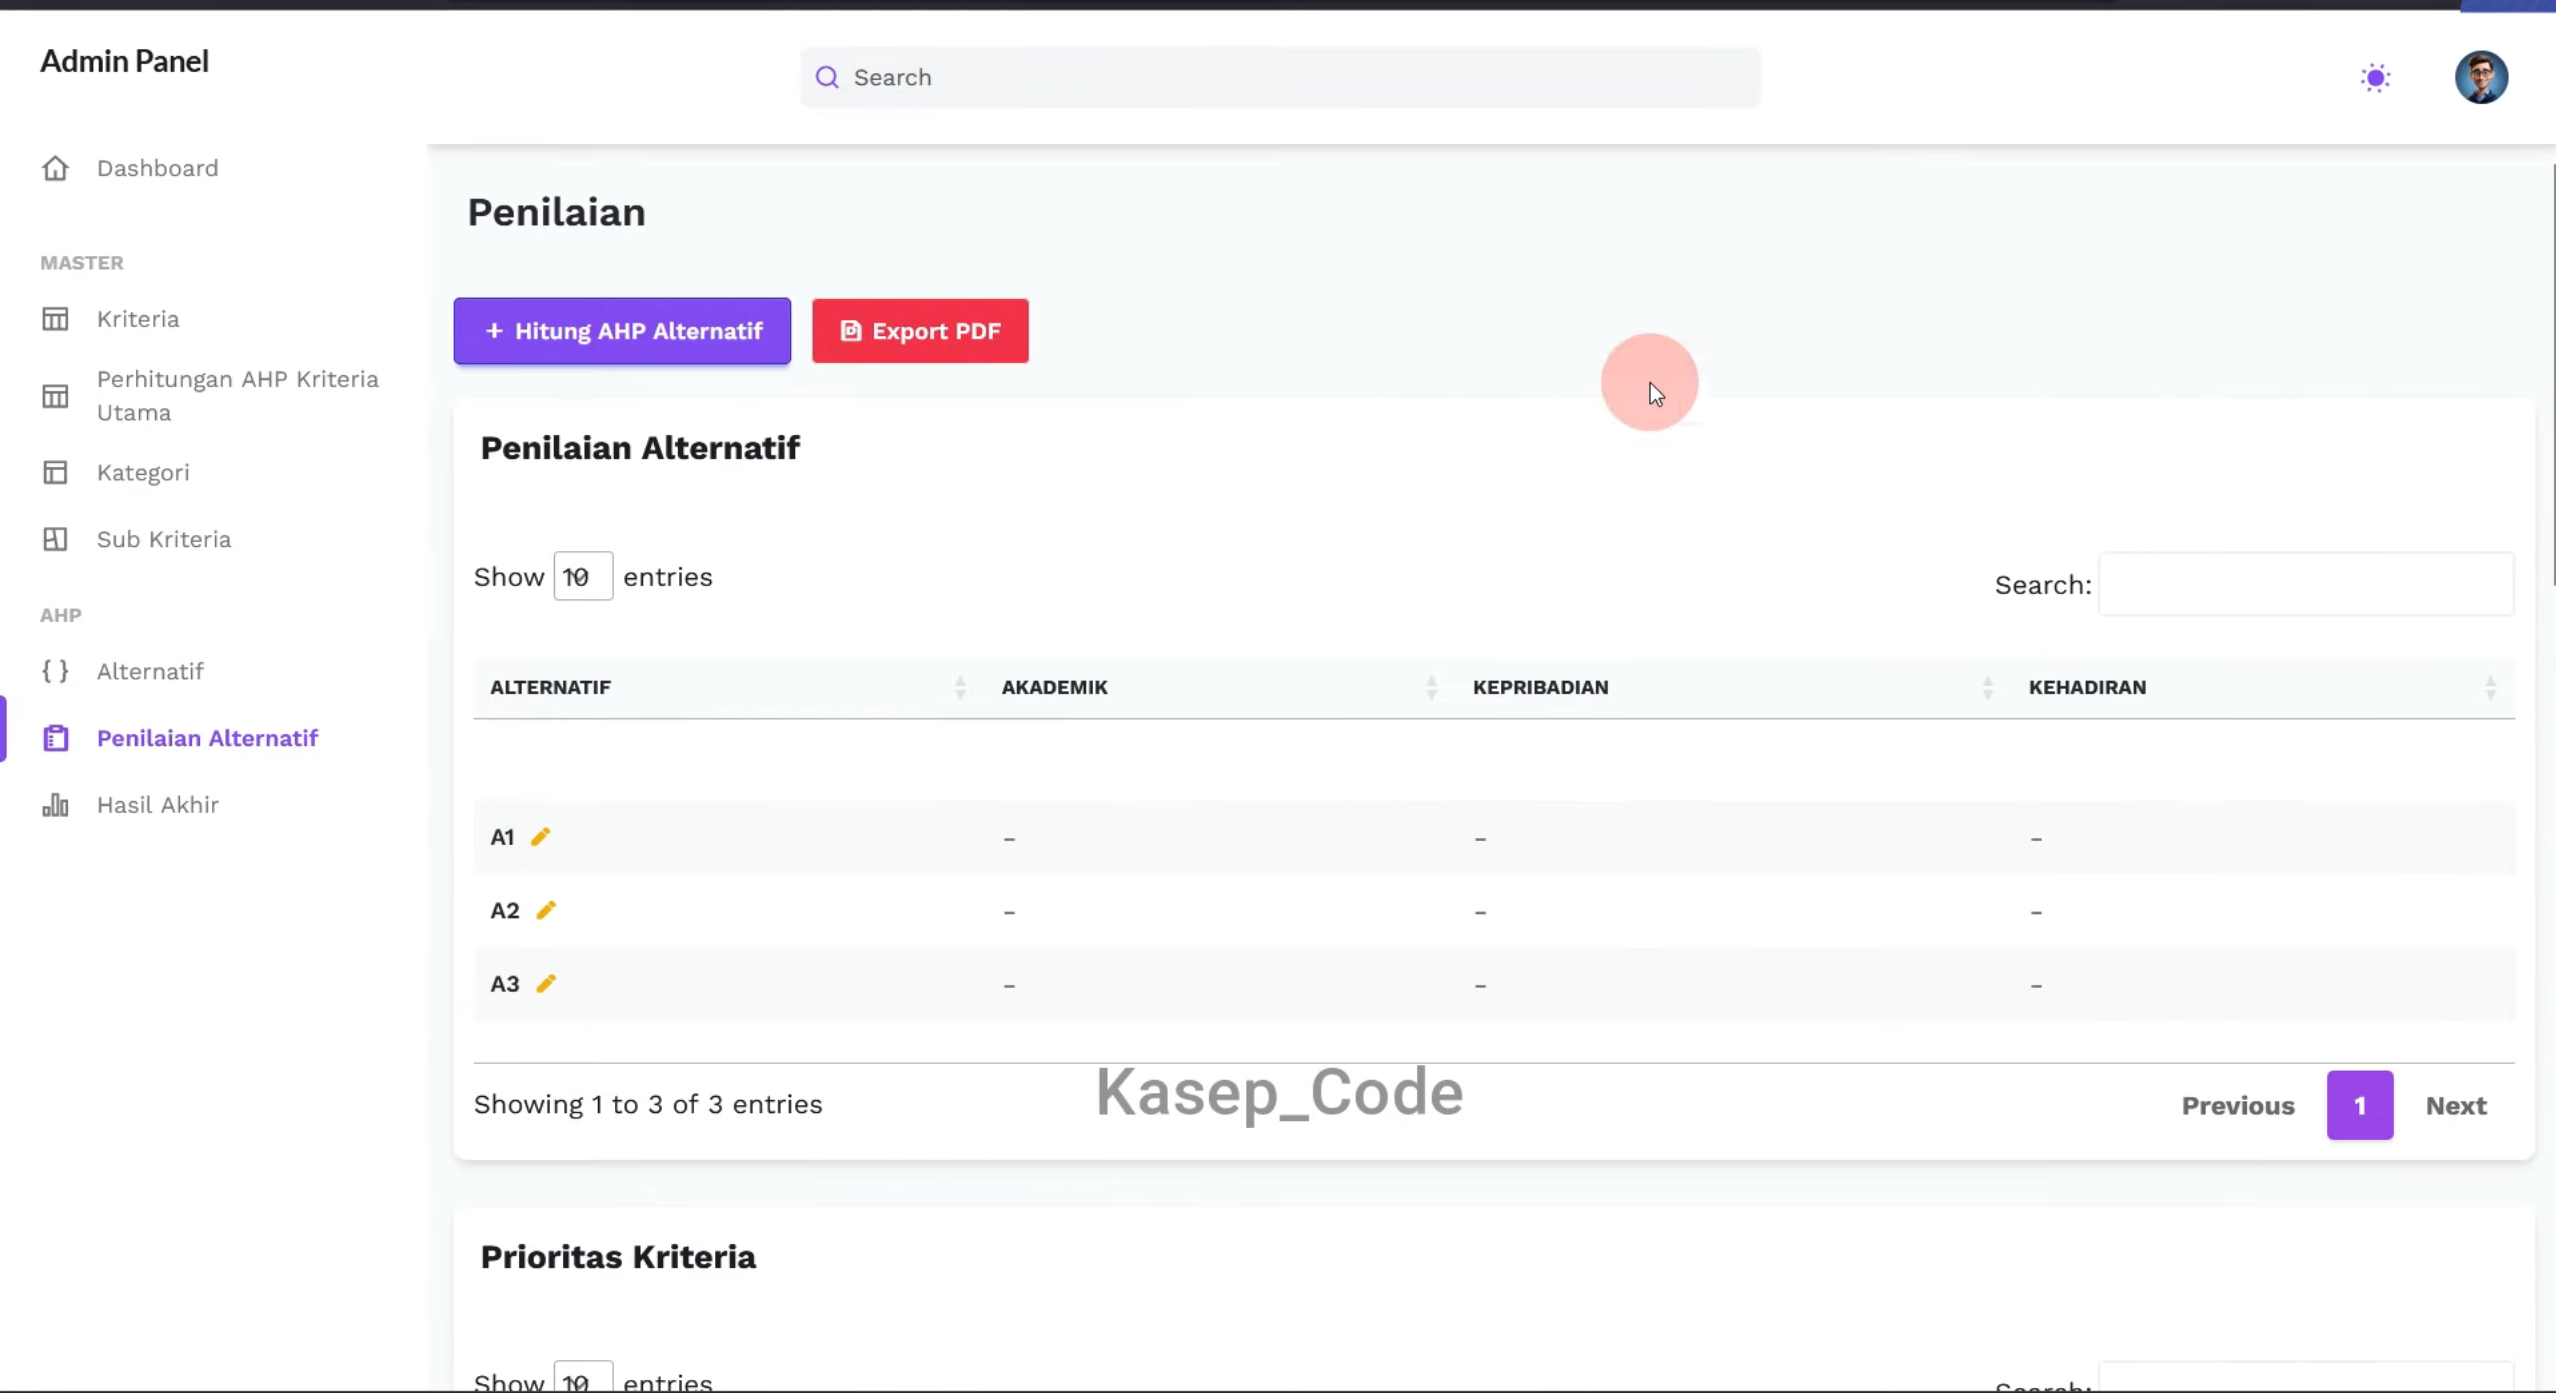Select Perhitungan AHP Kriteria Utama menu

coord(238,396)
